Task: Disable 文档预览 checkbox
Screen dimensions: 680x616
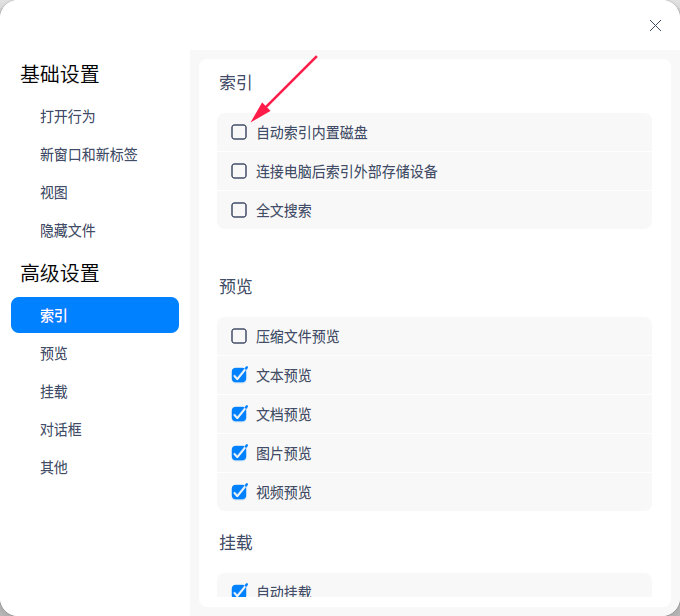Action: click(239, 414)
